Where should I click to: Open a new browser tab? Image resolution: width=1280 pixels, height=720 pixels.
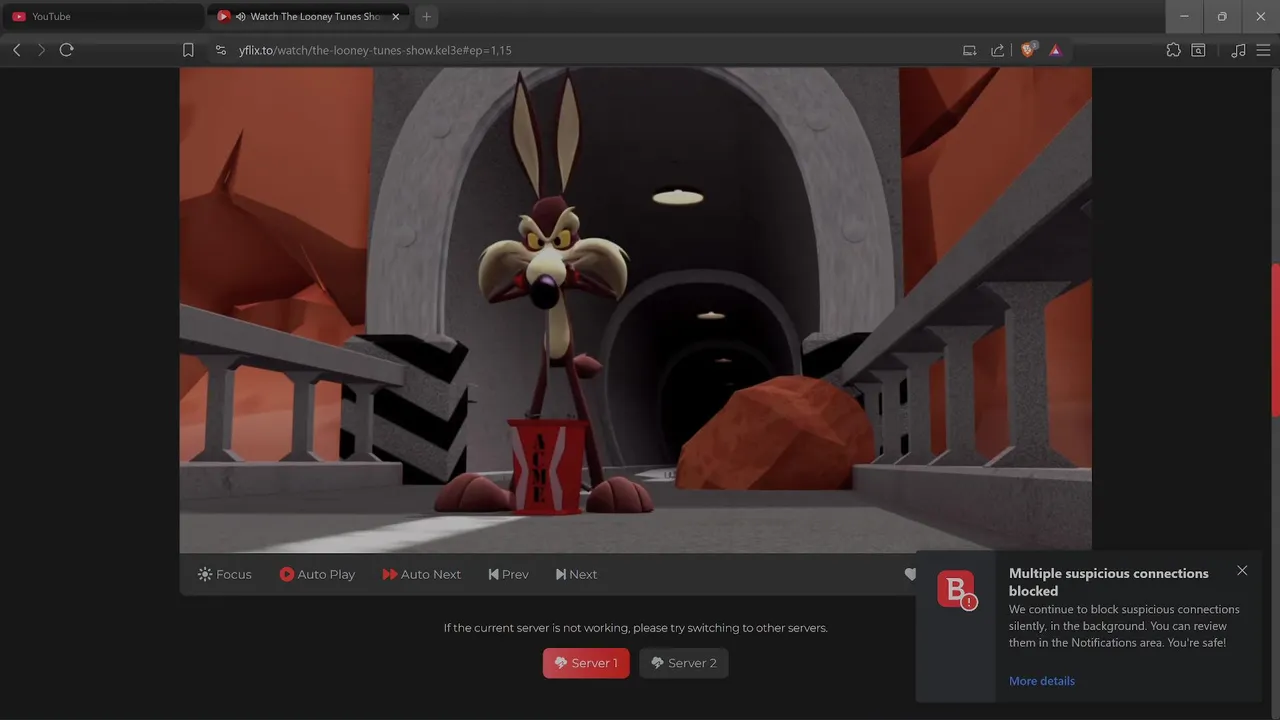pos(427,16)
